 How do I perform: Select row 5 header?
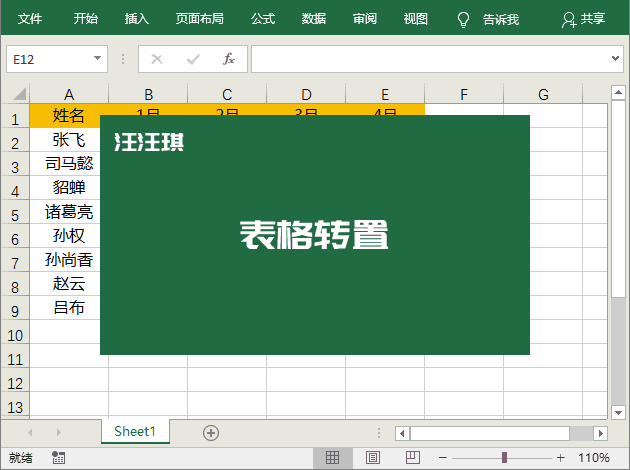(x=15, y=212)
